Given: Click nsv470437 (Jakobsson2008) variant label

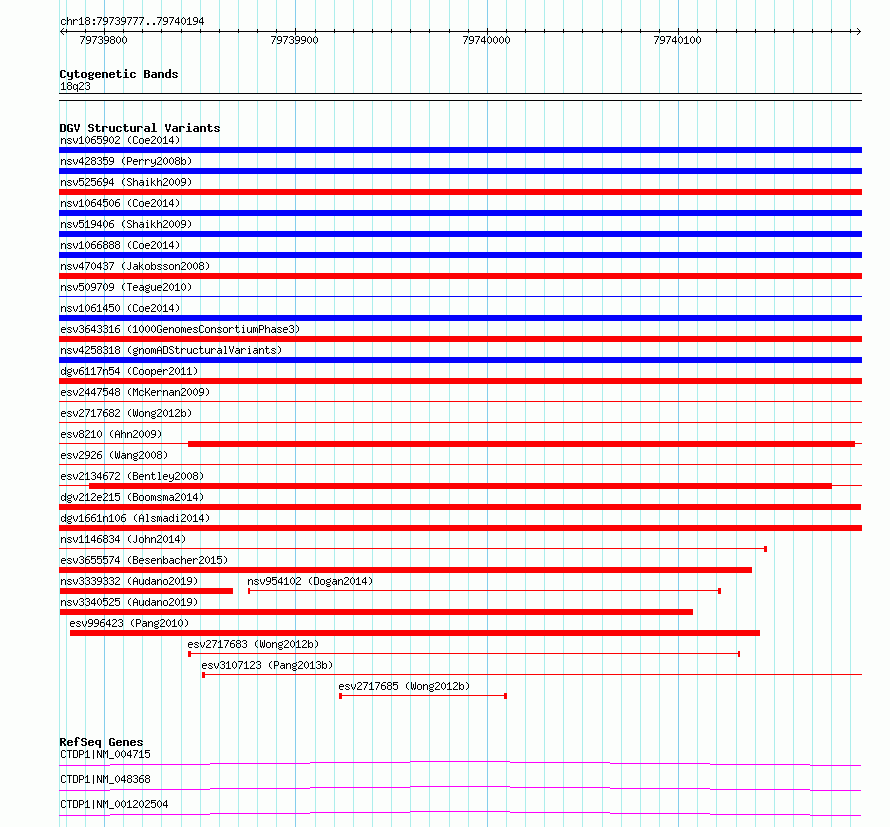Looking at the screenshot, I should 135,266.
